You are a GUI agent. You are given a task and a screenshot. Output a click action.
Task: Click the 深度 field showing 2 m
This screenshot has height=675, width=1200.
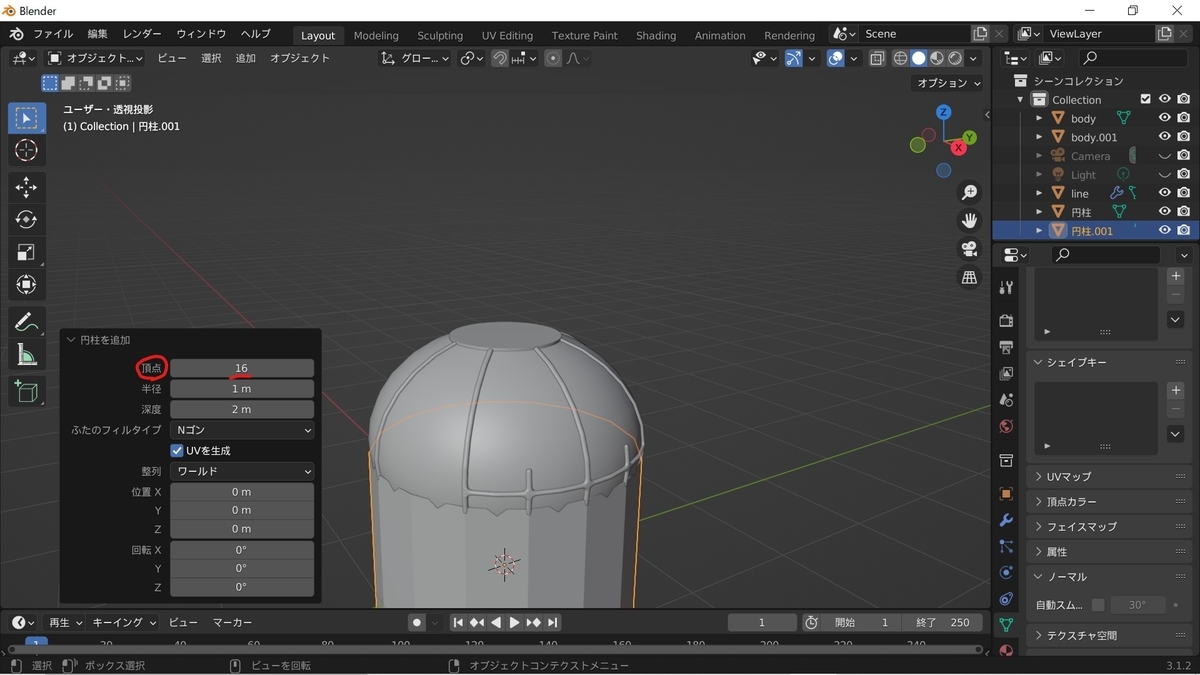click(242, 409)
